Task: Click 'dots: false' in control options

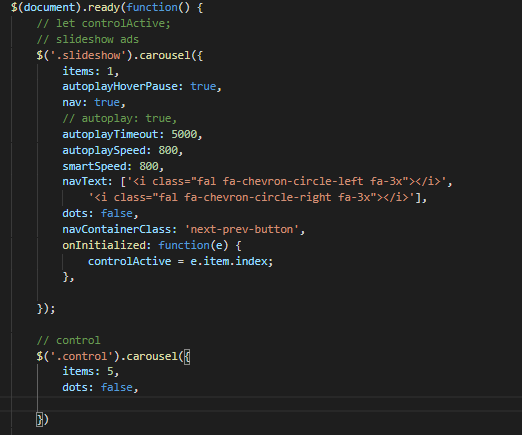Action: tap(100, 387)
